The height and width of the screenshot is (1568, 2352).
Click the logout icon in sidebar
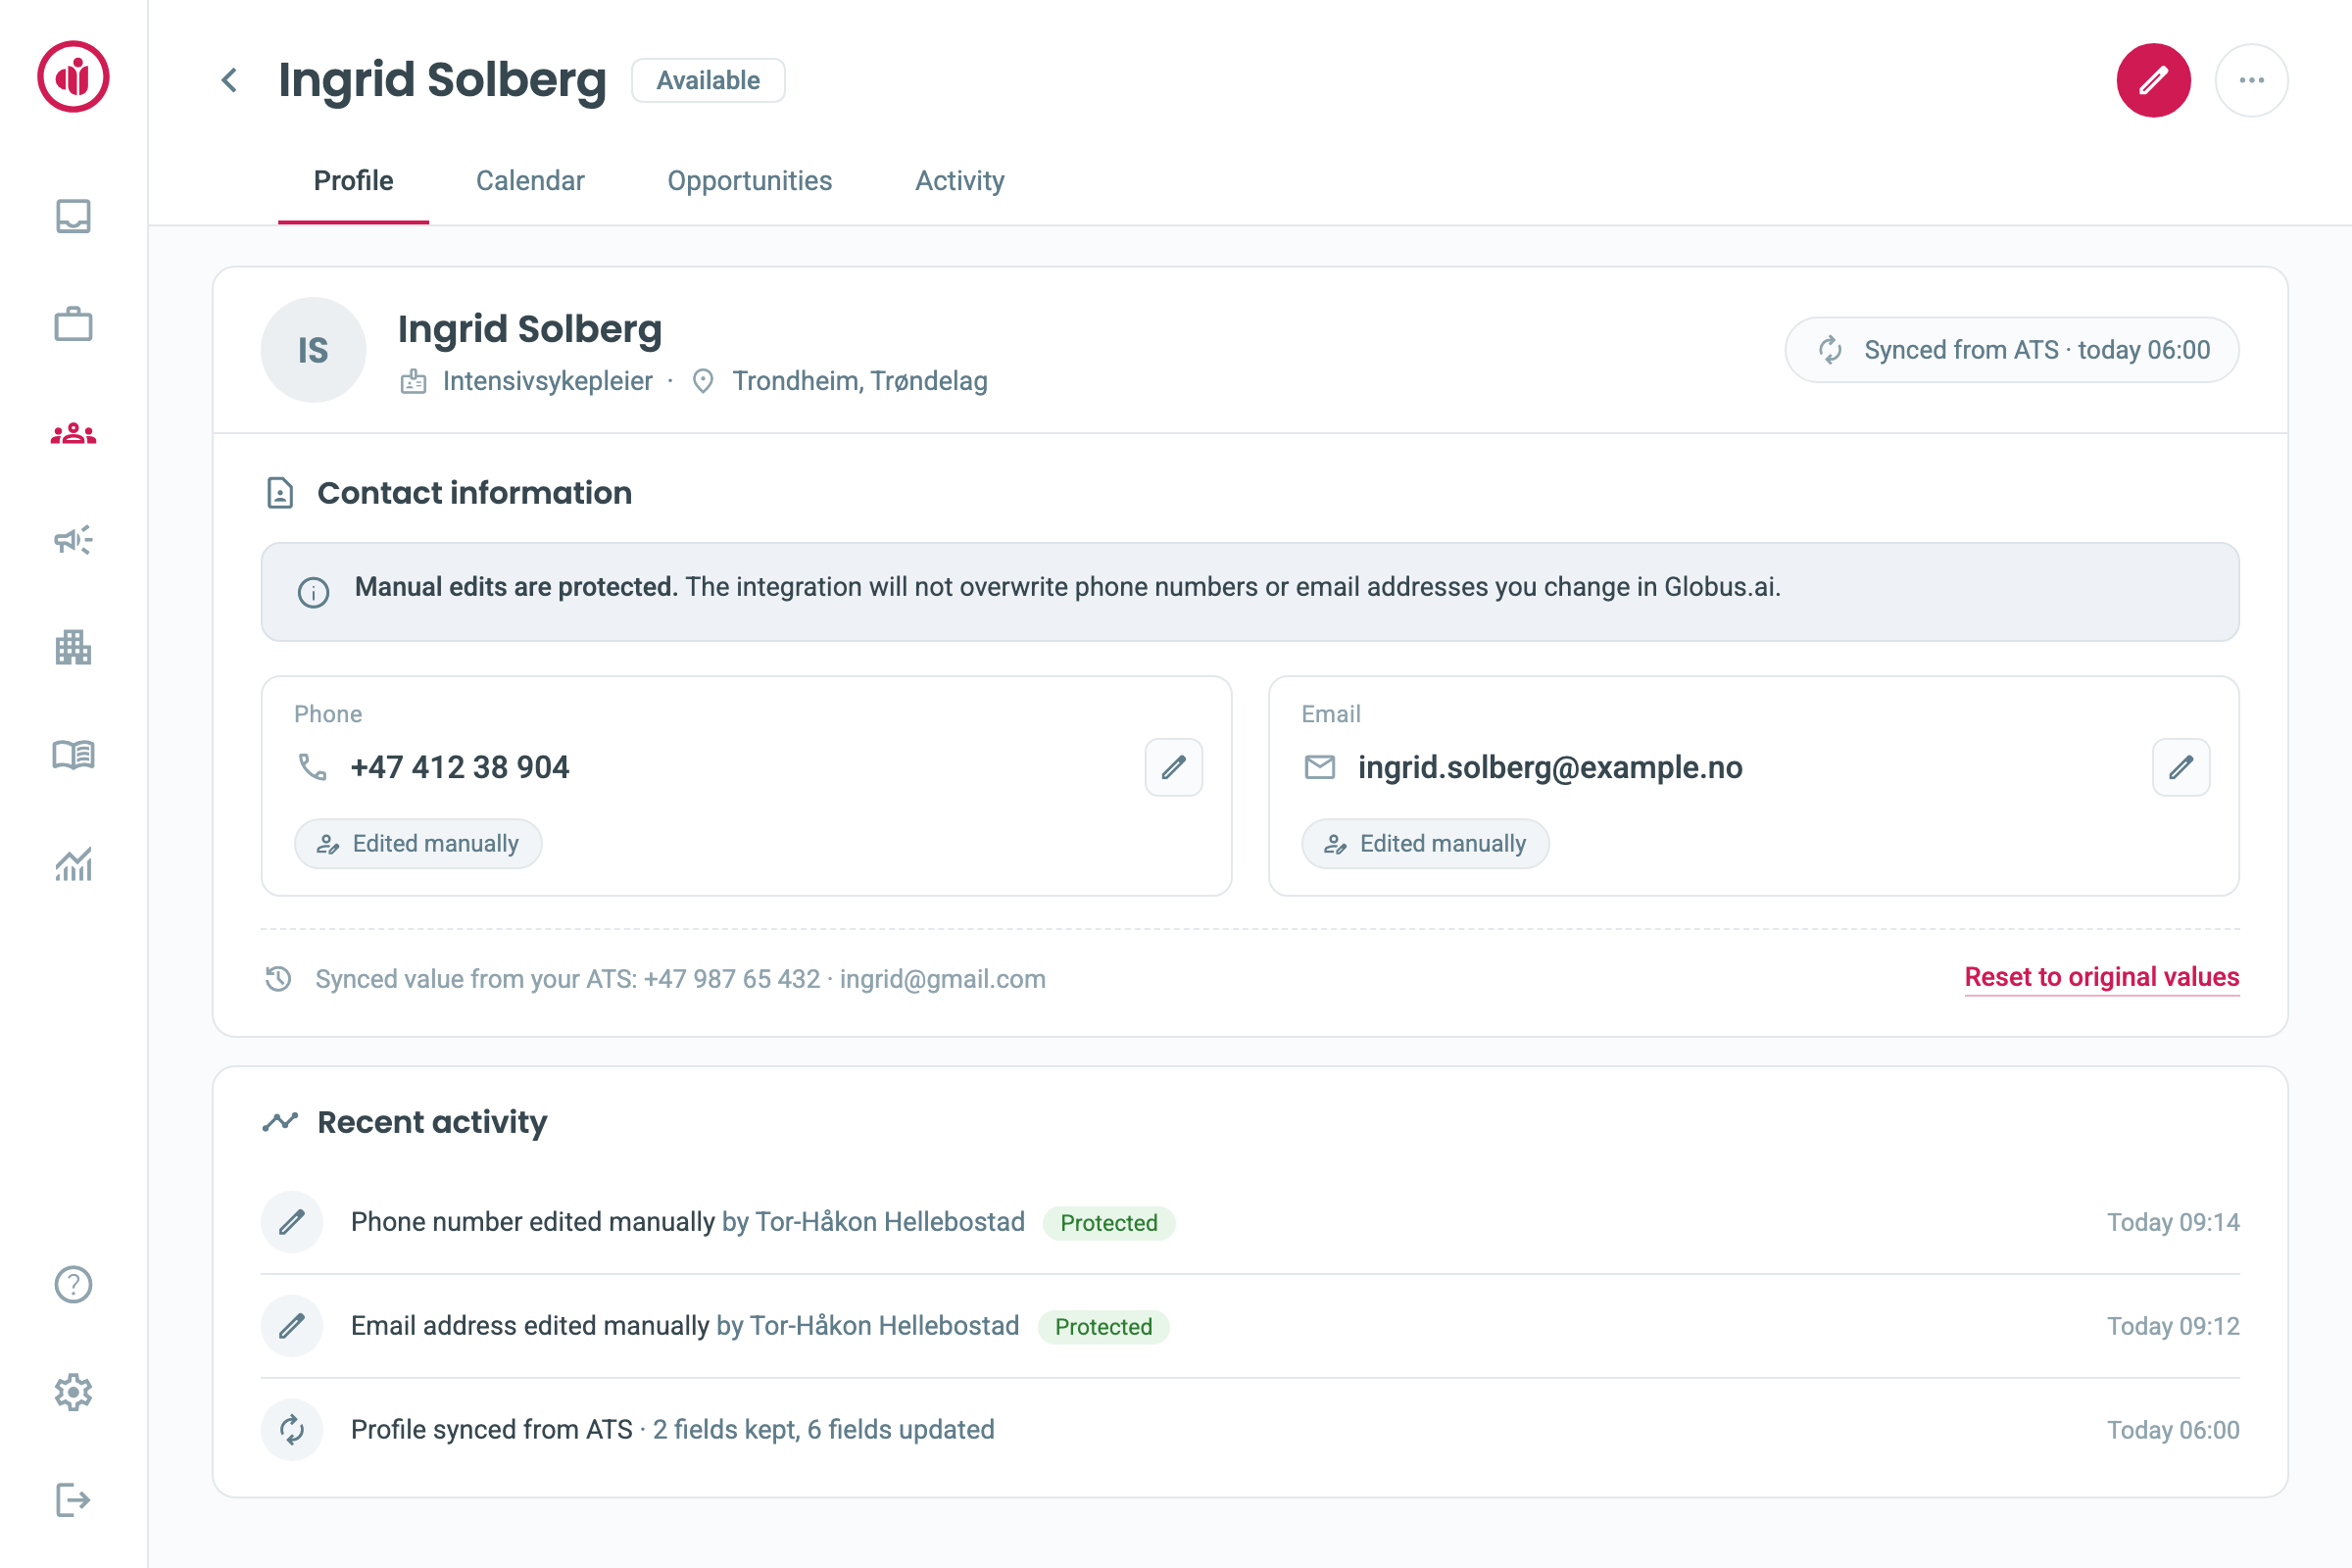point(73,1500)
